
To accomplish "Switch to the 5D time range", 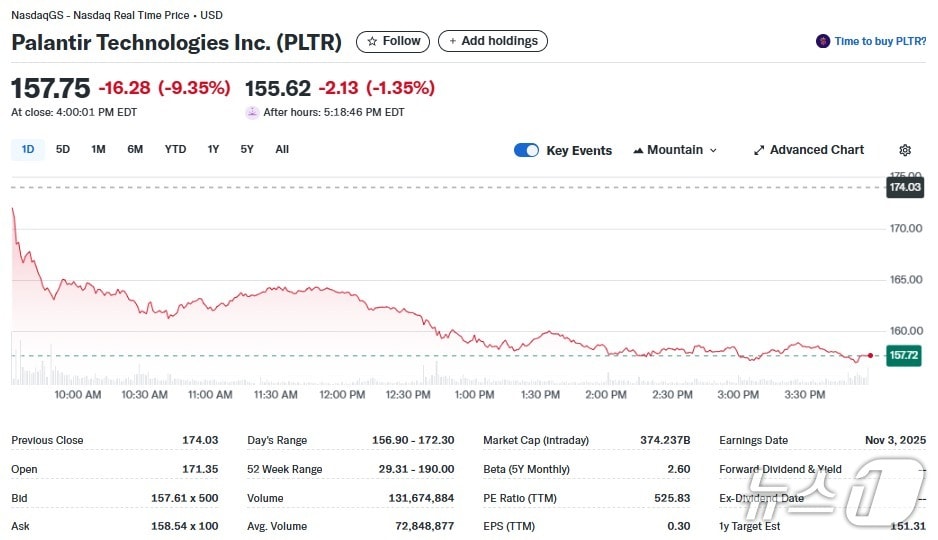I will click(63, 149).
